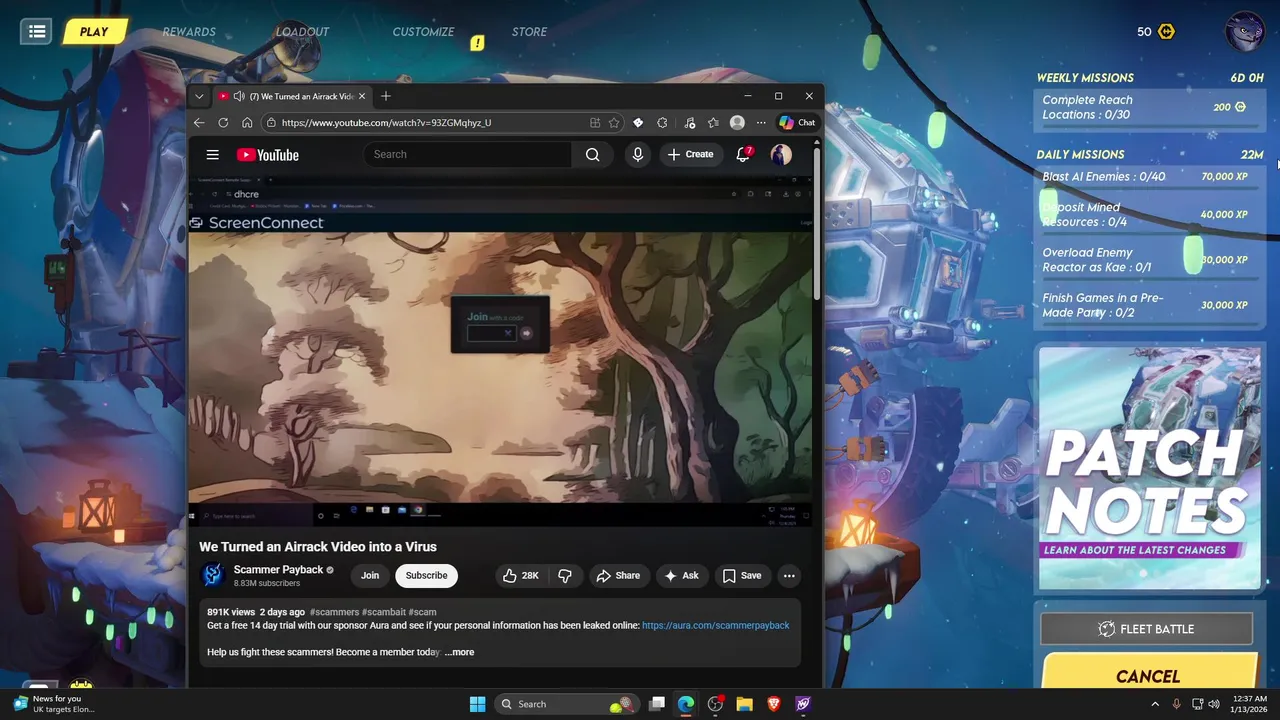The height and width of the screenshot is (720, 1280).
Task: Open YouTube Create dropdown
Action: [x=690, y=154]
